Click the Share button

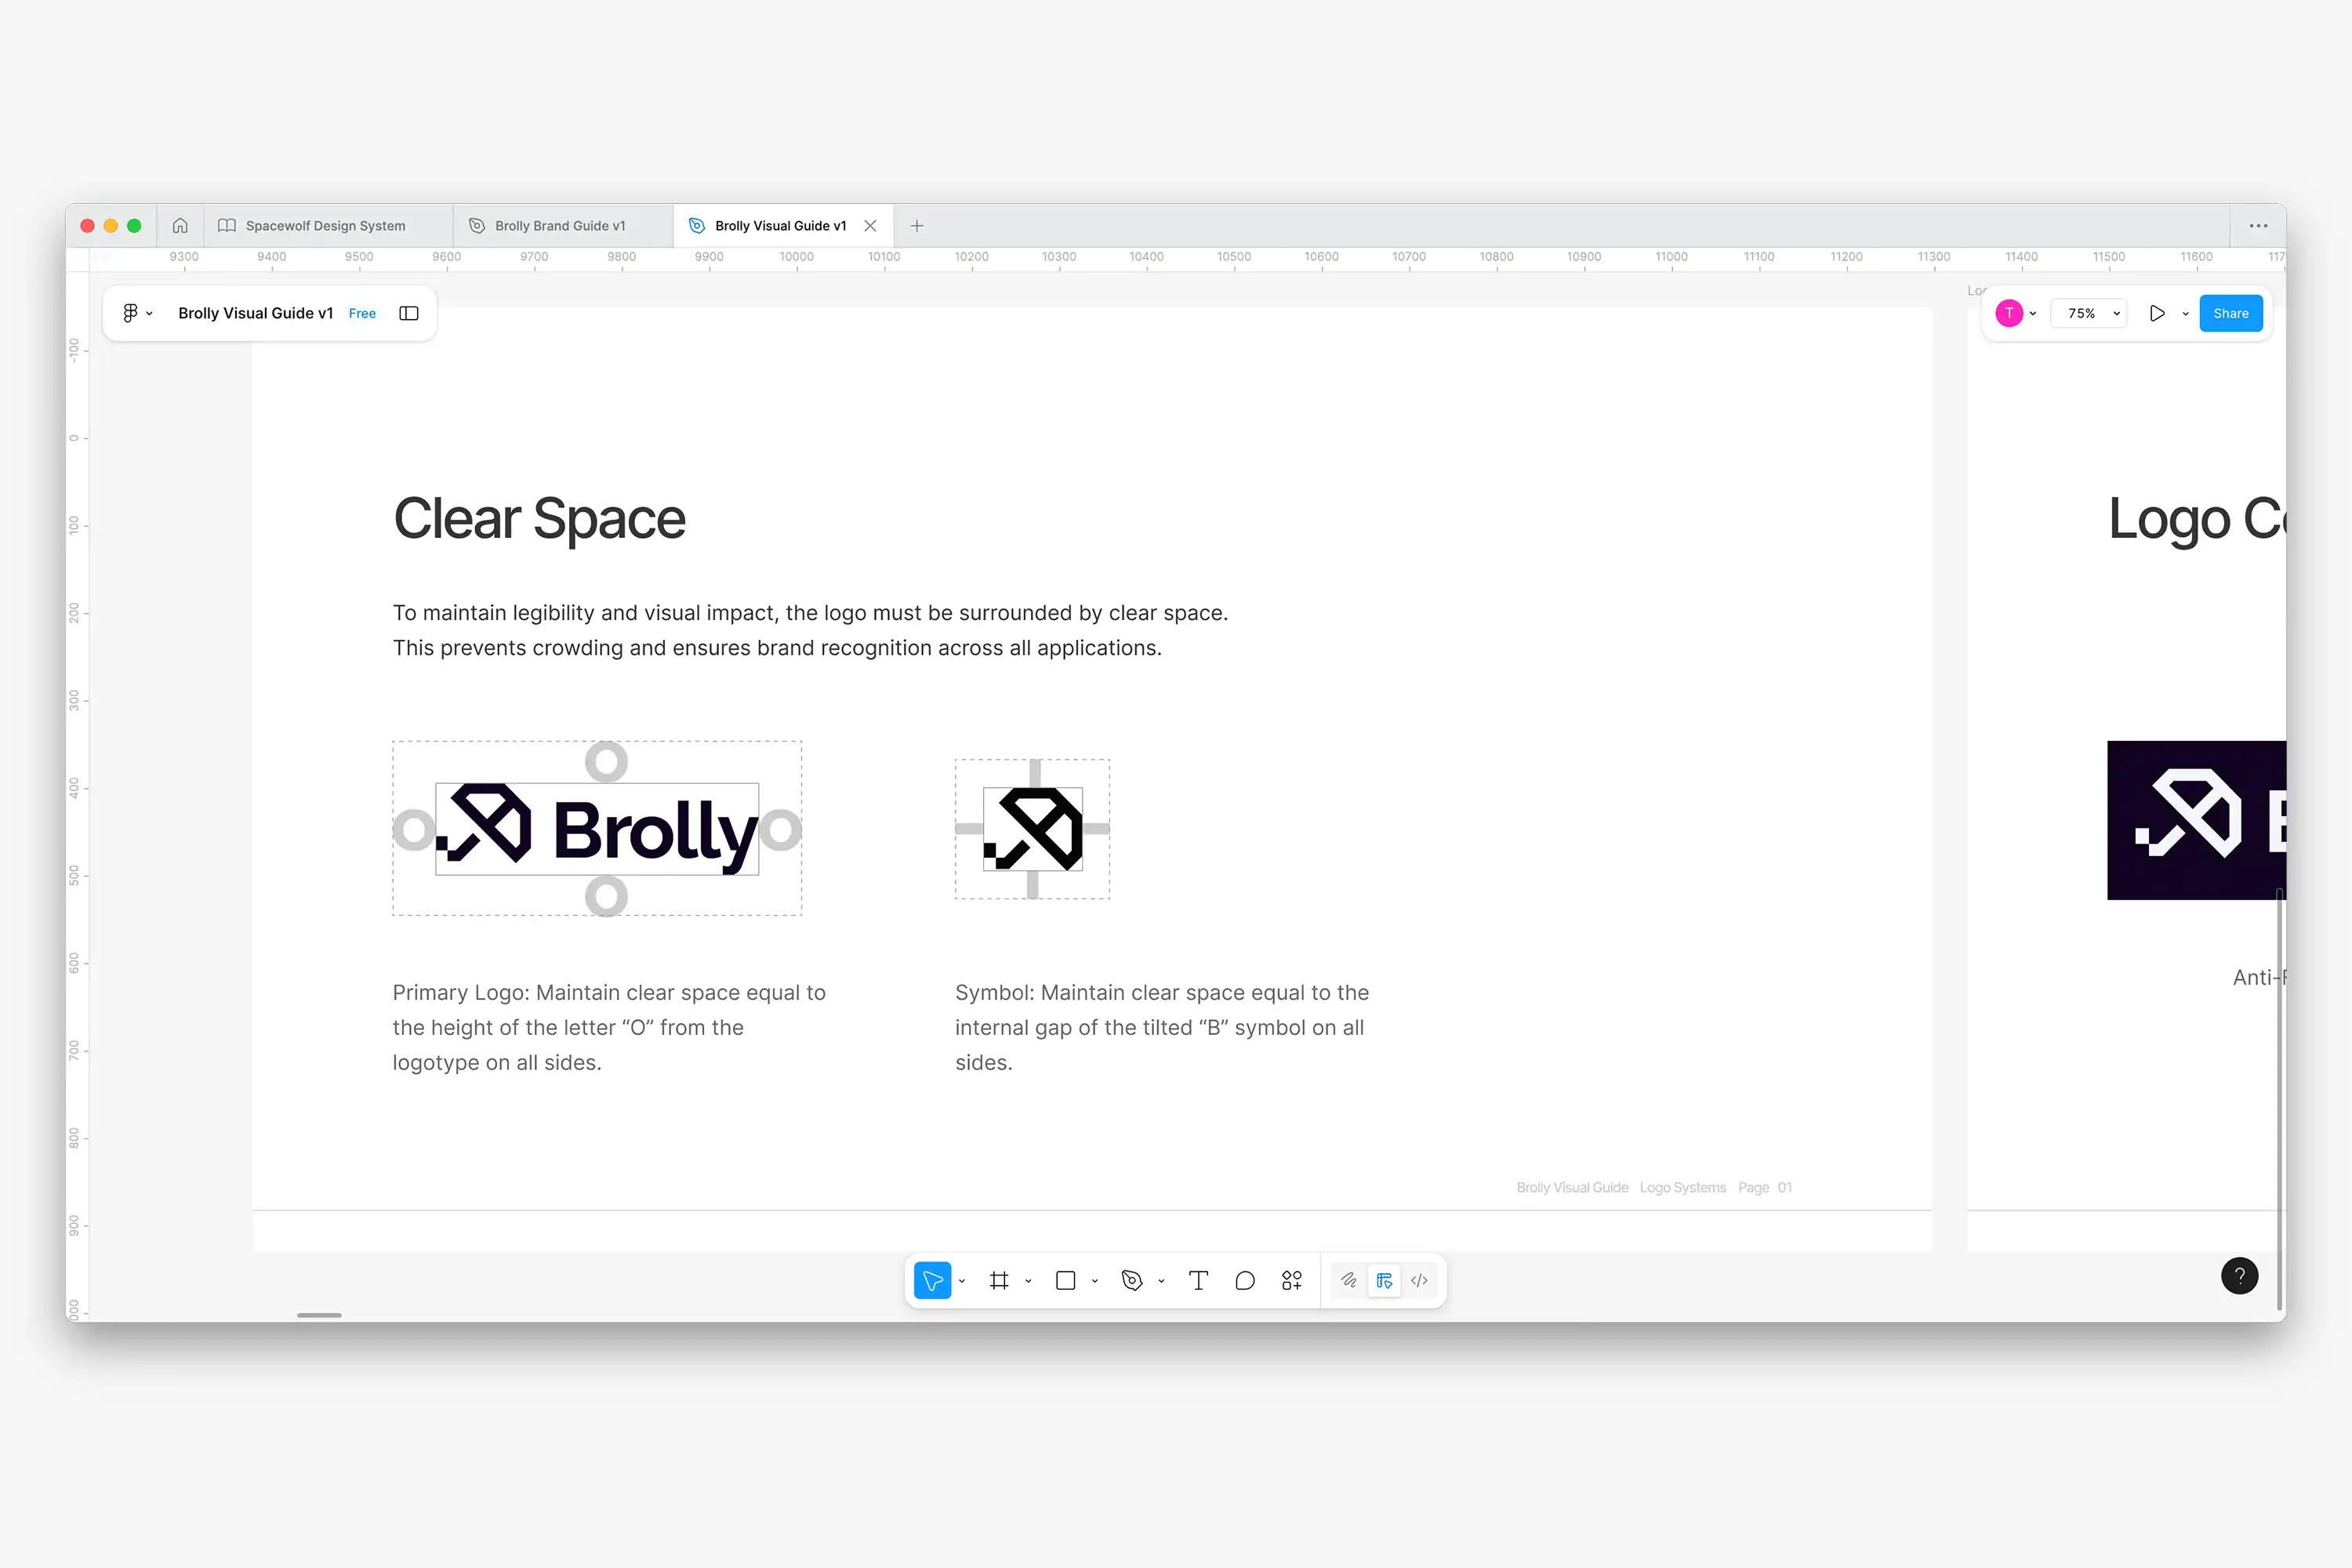tap(2230, 313)
